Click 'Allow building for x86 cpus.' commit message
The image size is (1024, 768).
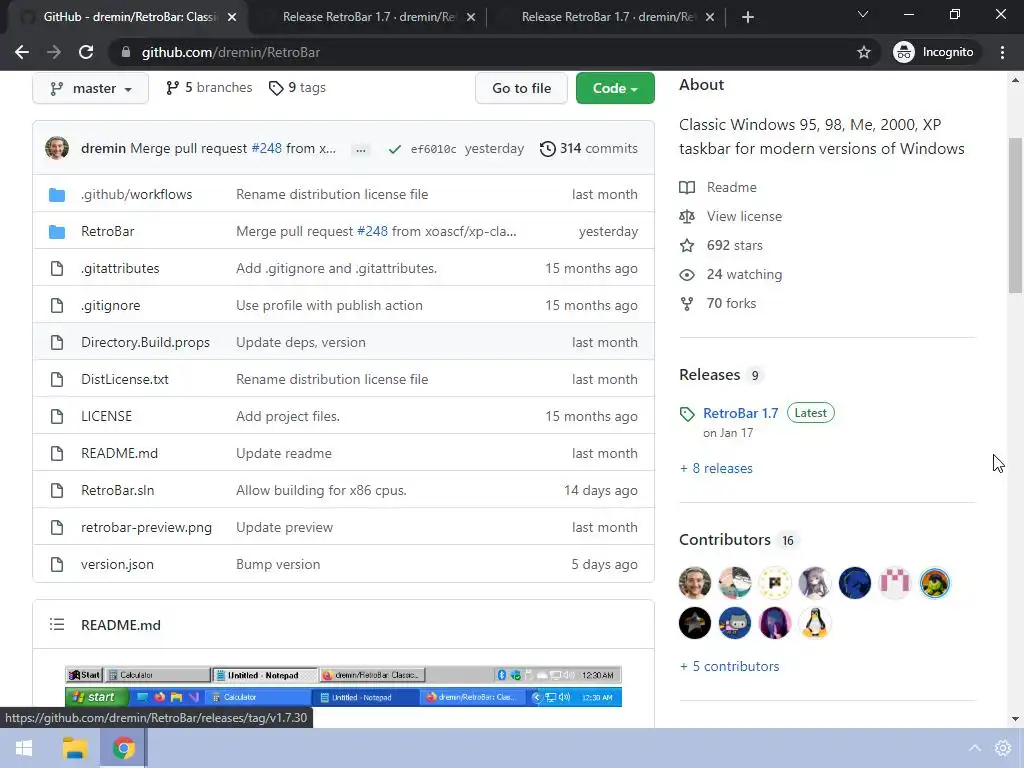point(321,490)
